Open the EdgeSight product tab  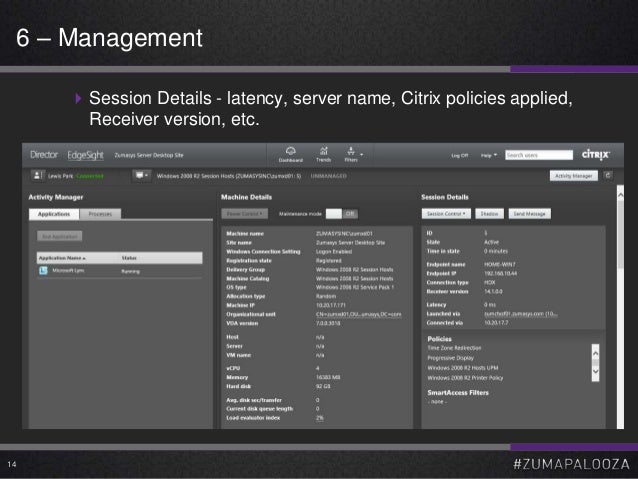click(85, 155)
